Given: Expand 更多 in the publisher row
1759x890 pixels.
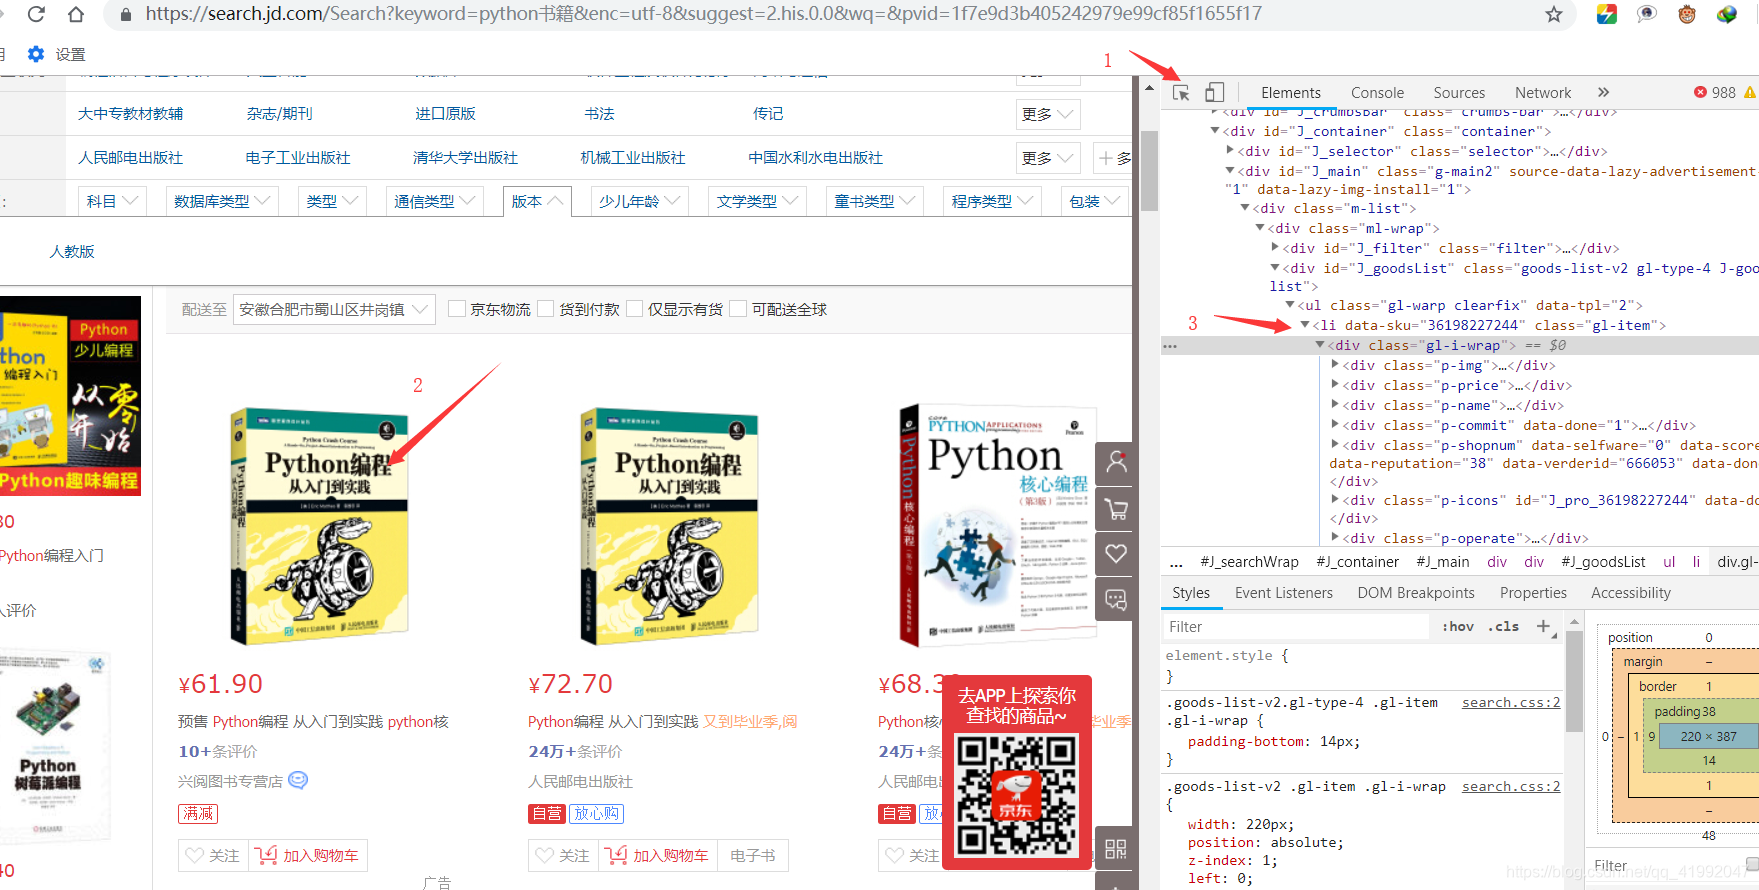Looking at the screenshot, I should click(1048, 158).
